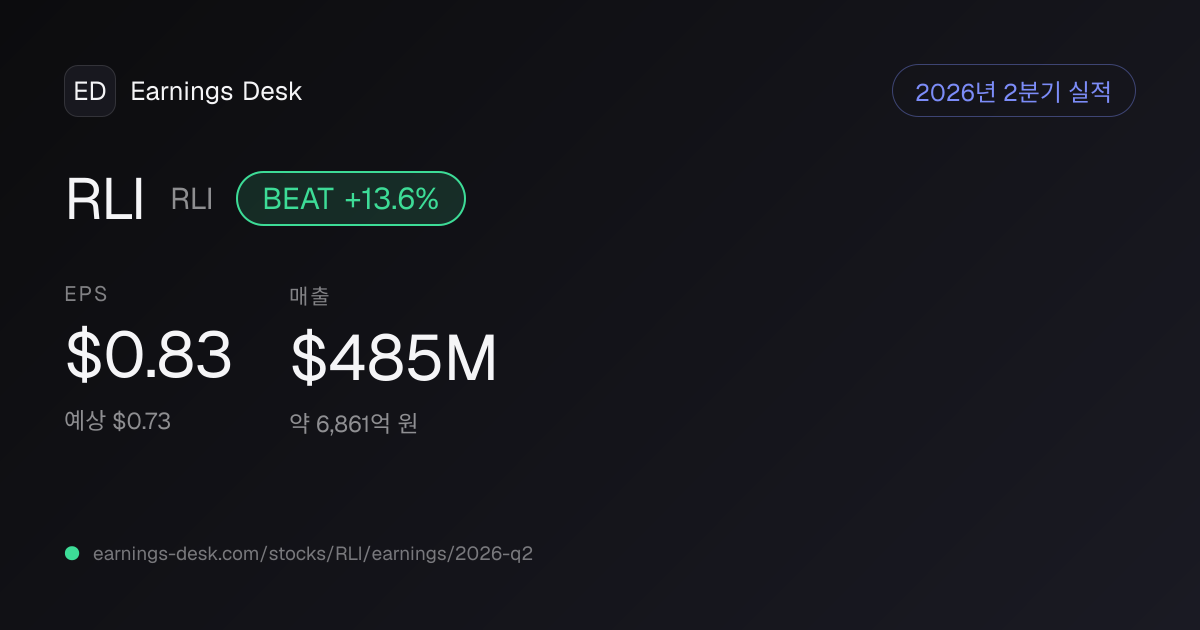Select the 2026년 2분기 실적 badge
The width and height of the screenshot is (1200, 630).
click(x=1013, y=91)
